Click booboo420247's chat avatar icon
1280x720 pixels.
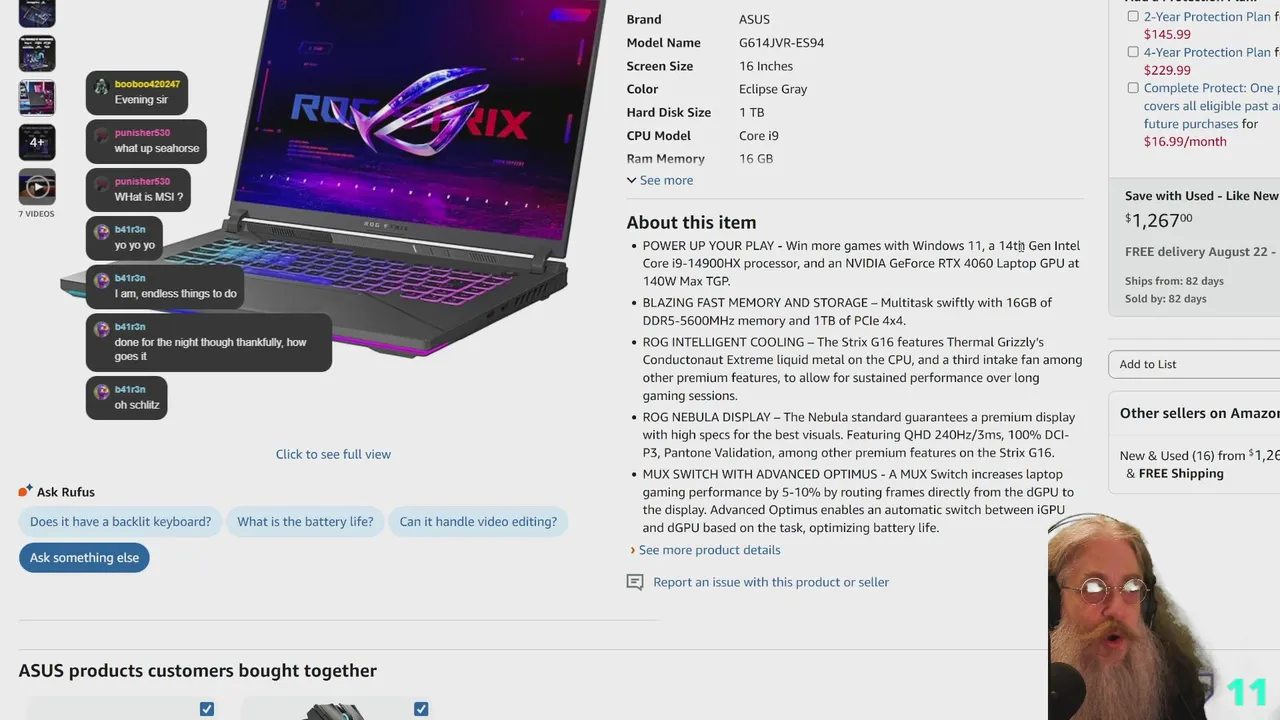(x=101, y=85)
